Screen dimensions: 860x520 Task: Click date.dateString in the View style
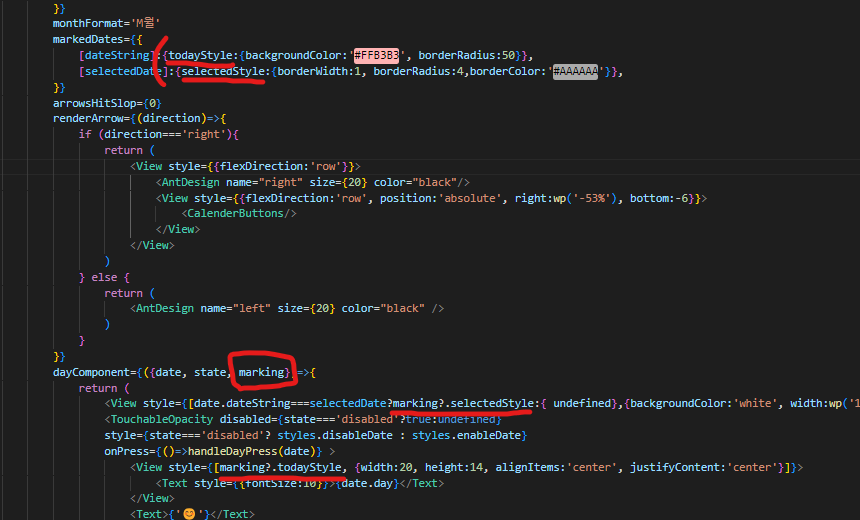click(x=242, y=404)
